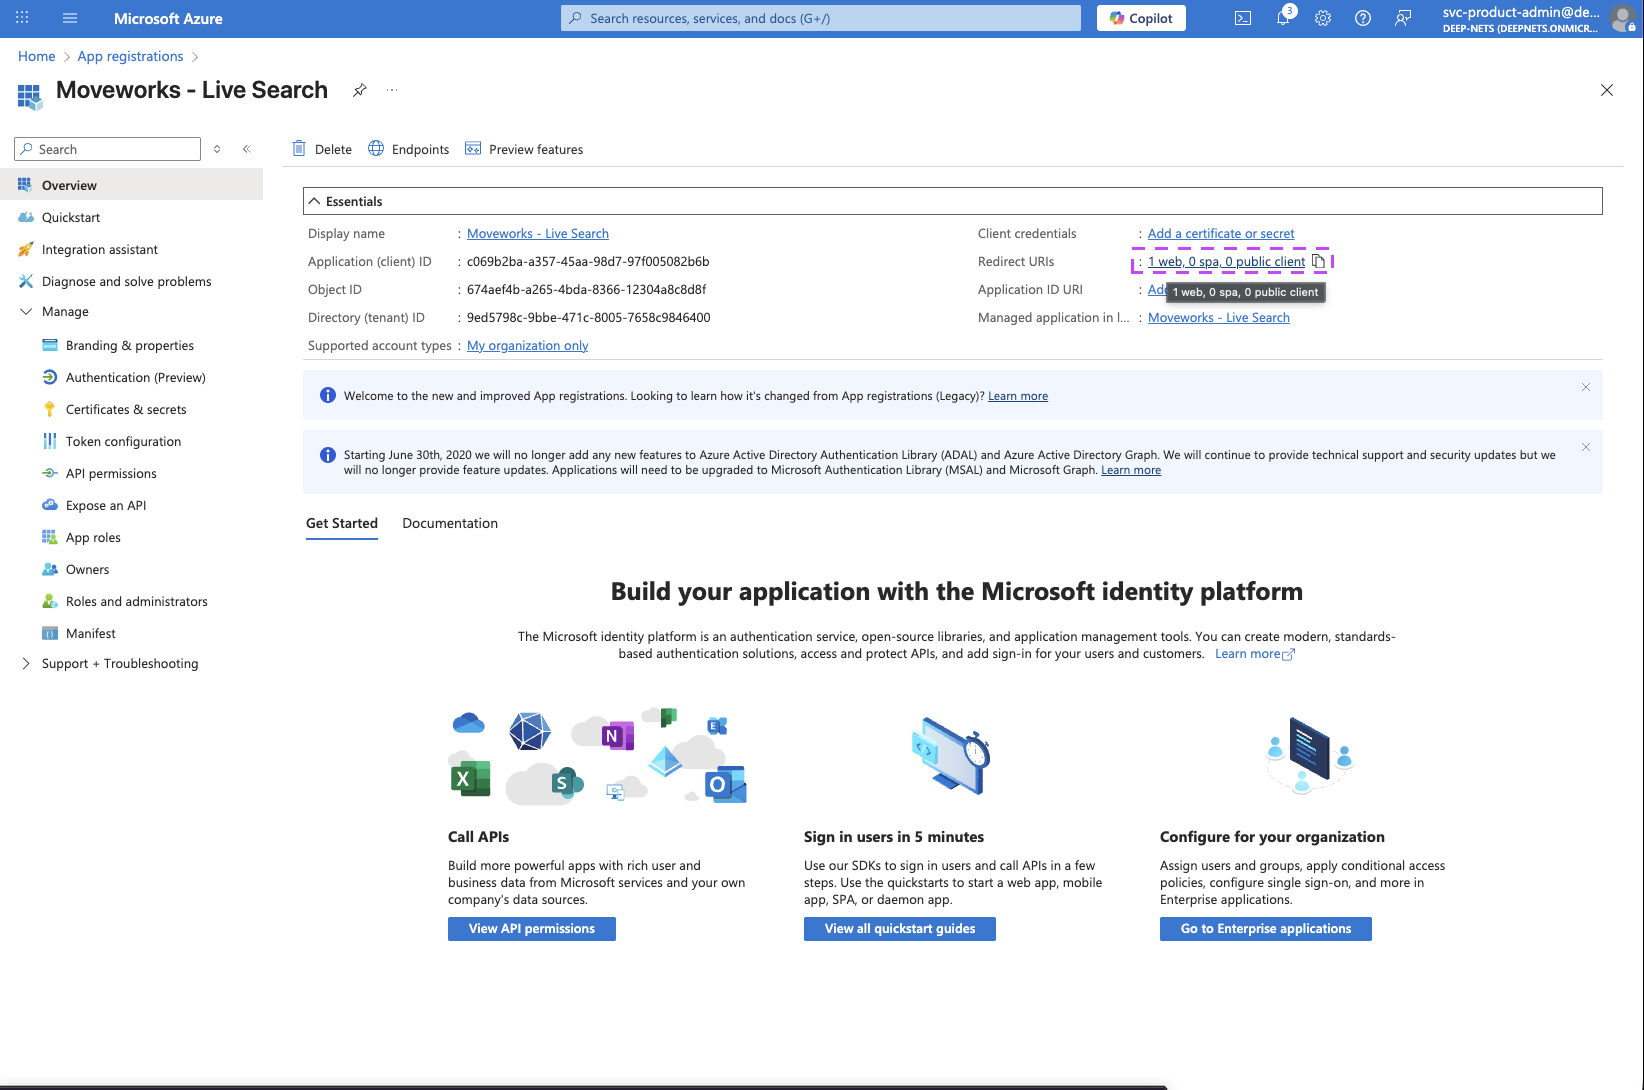Open the Display name link

[x=538, y=234]
